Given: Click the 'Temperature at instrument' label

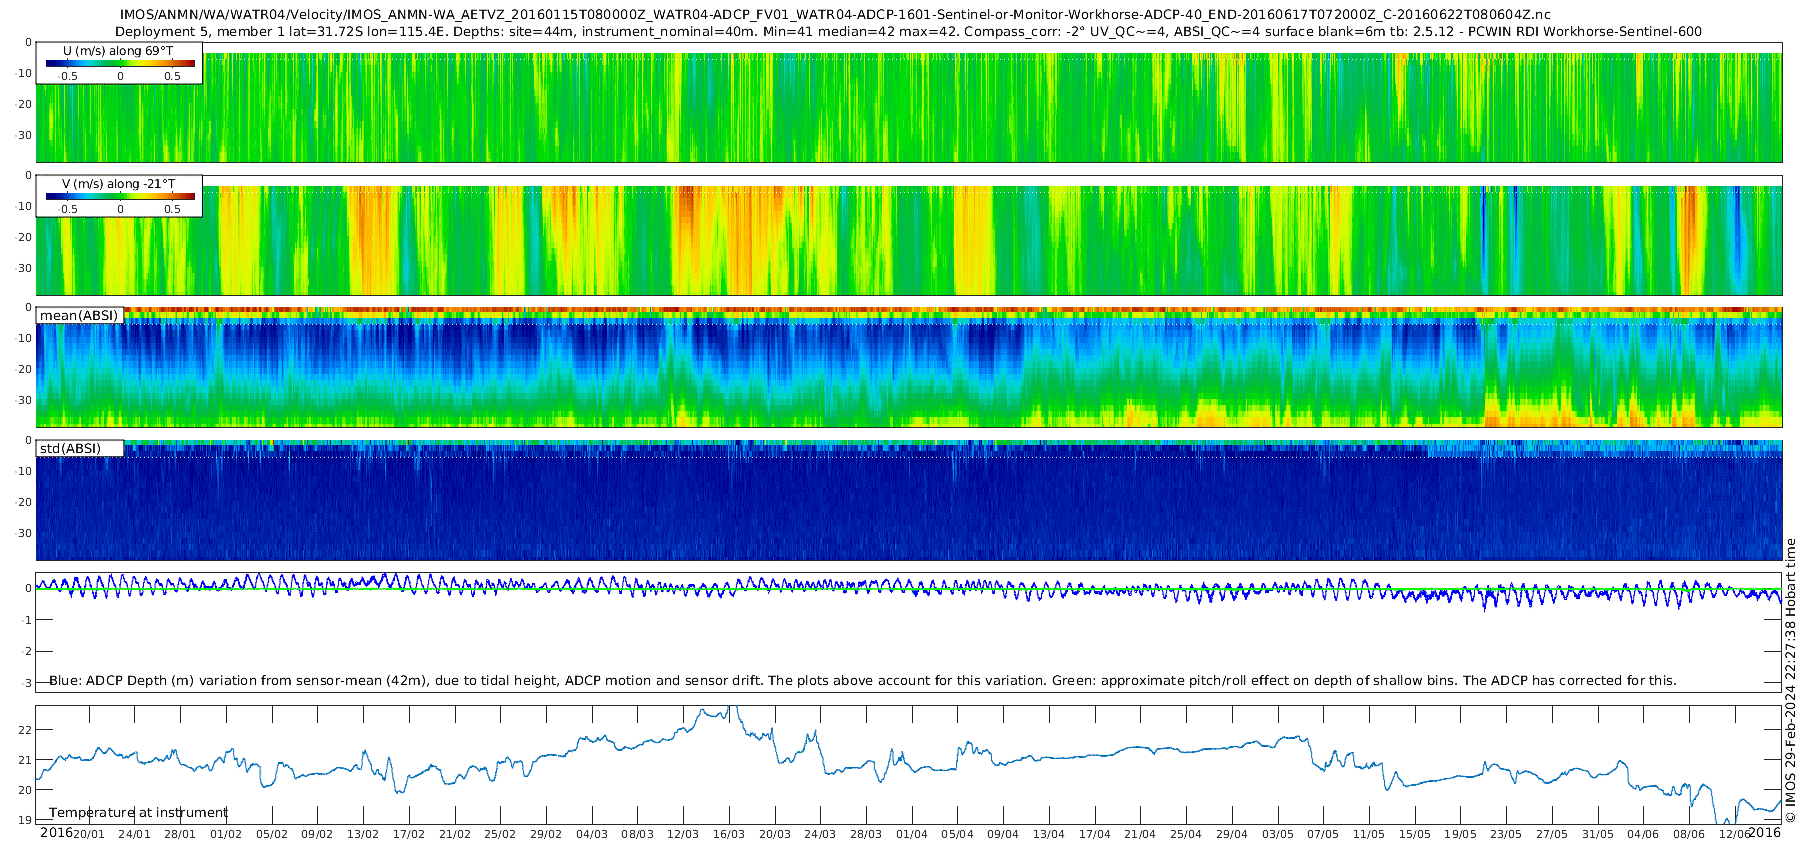Looking at the screenshot, I should (x=138, y=813).
